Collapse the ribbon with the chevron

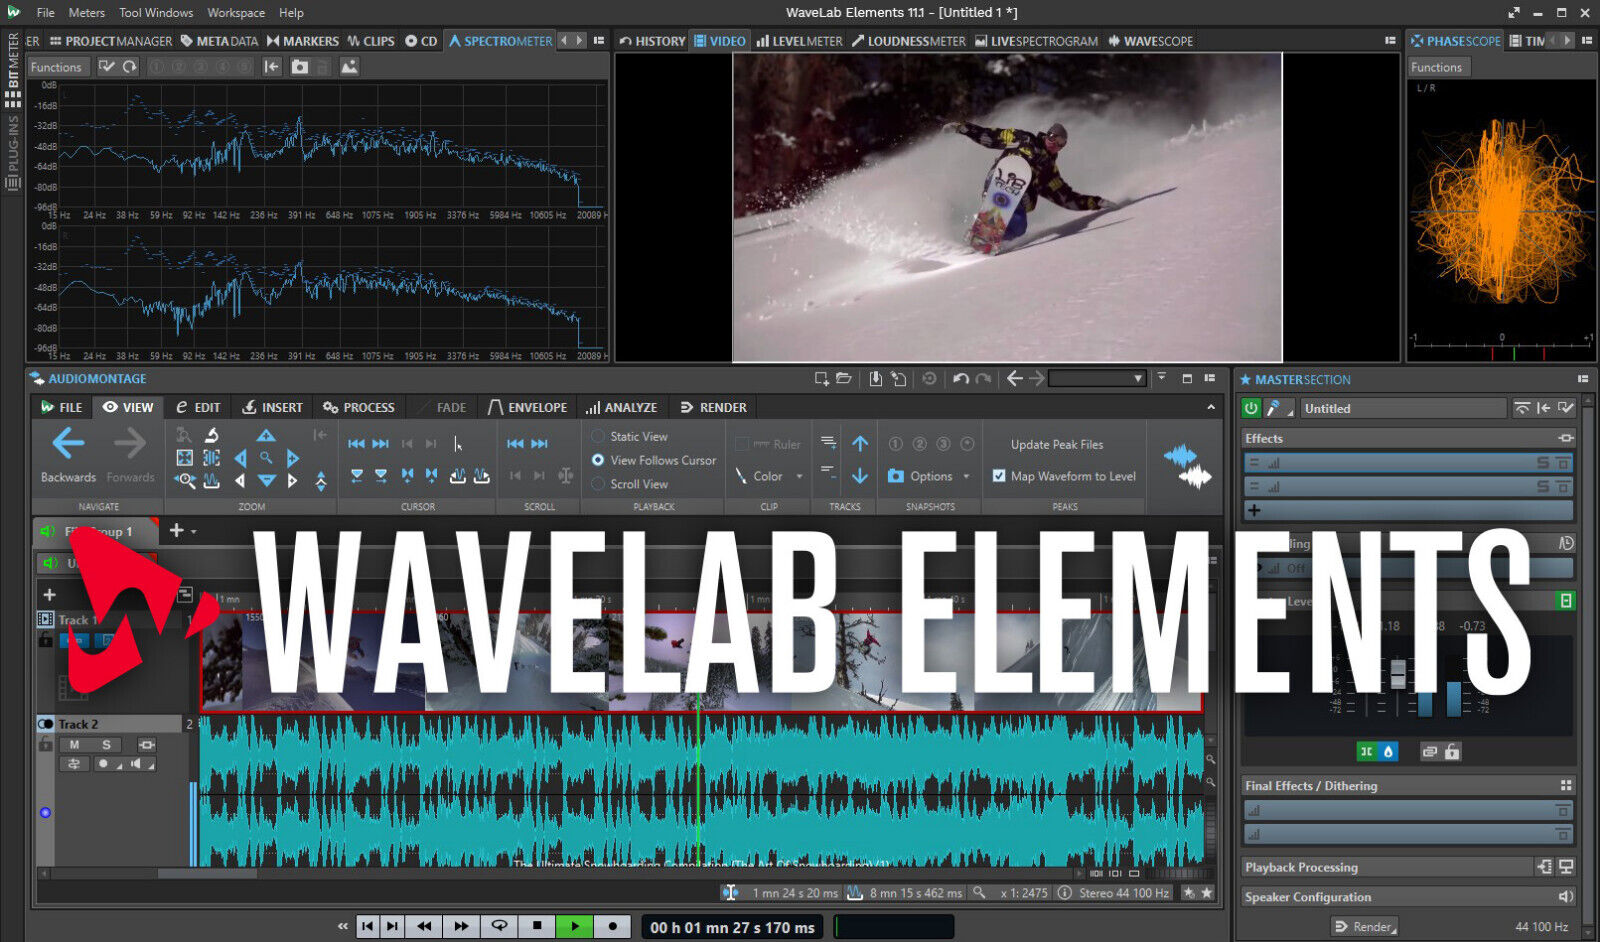(x=1211, y=408)
